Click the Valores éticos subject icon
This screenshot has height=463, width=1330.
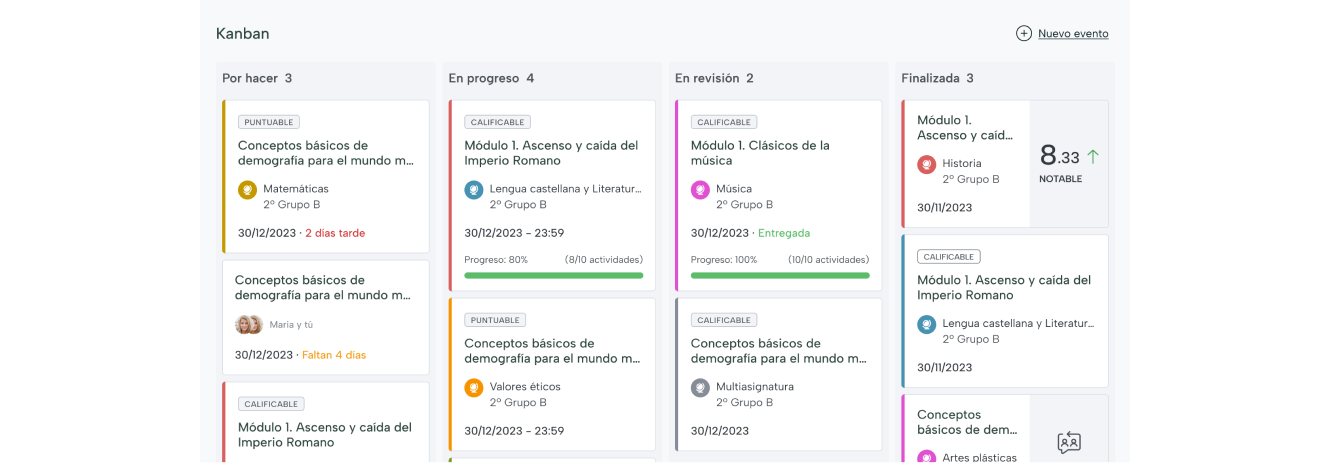[x=474, y=387]
